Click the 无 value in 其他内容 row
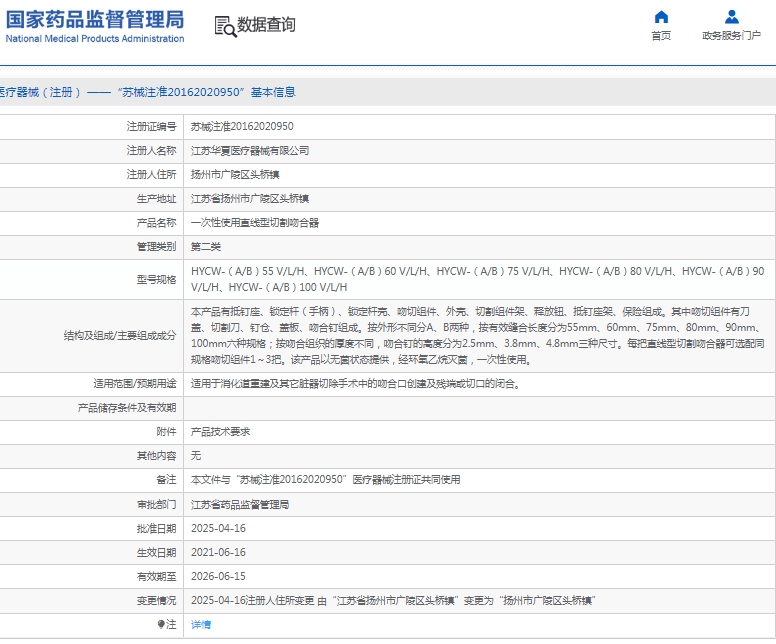This screenshot has width=776, height=644. coord(196,456)
